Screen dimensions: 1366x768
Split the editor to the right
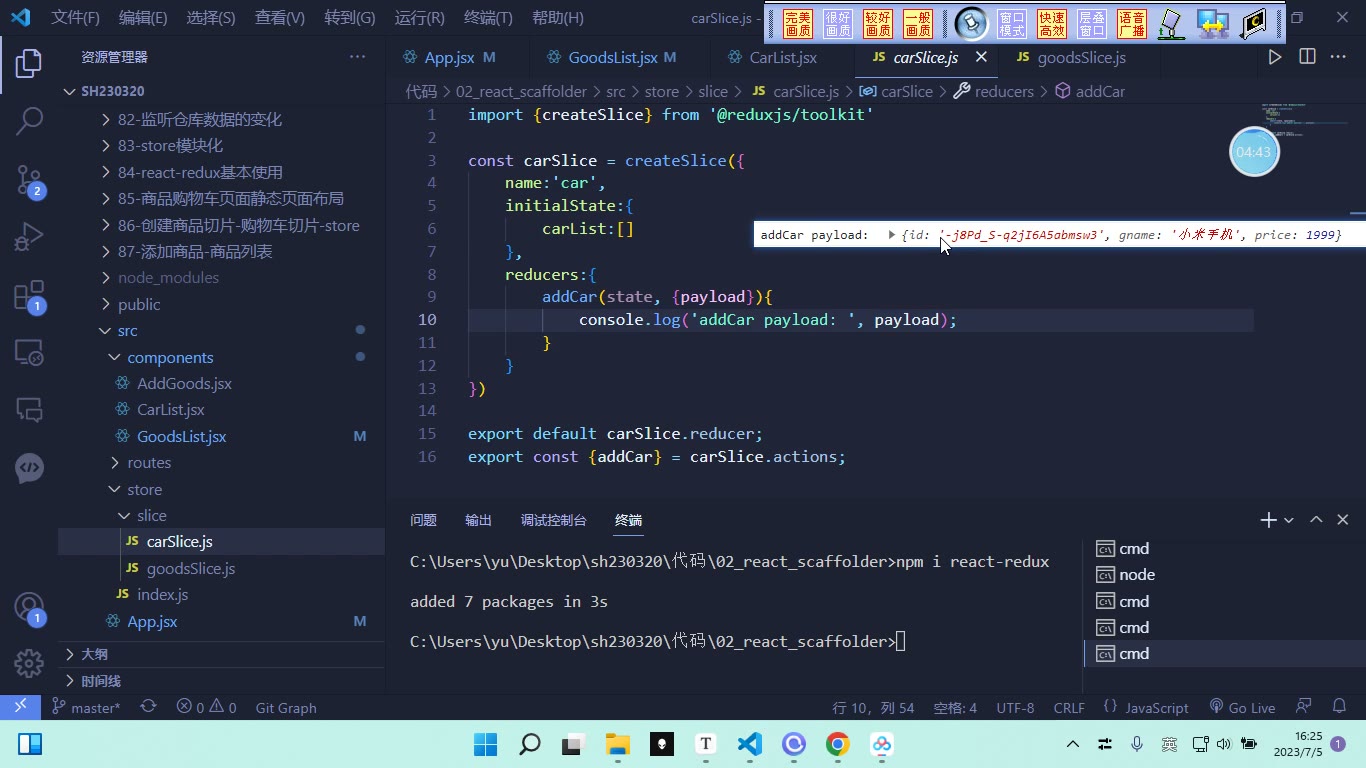coord(1307,57)
